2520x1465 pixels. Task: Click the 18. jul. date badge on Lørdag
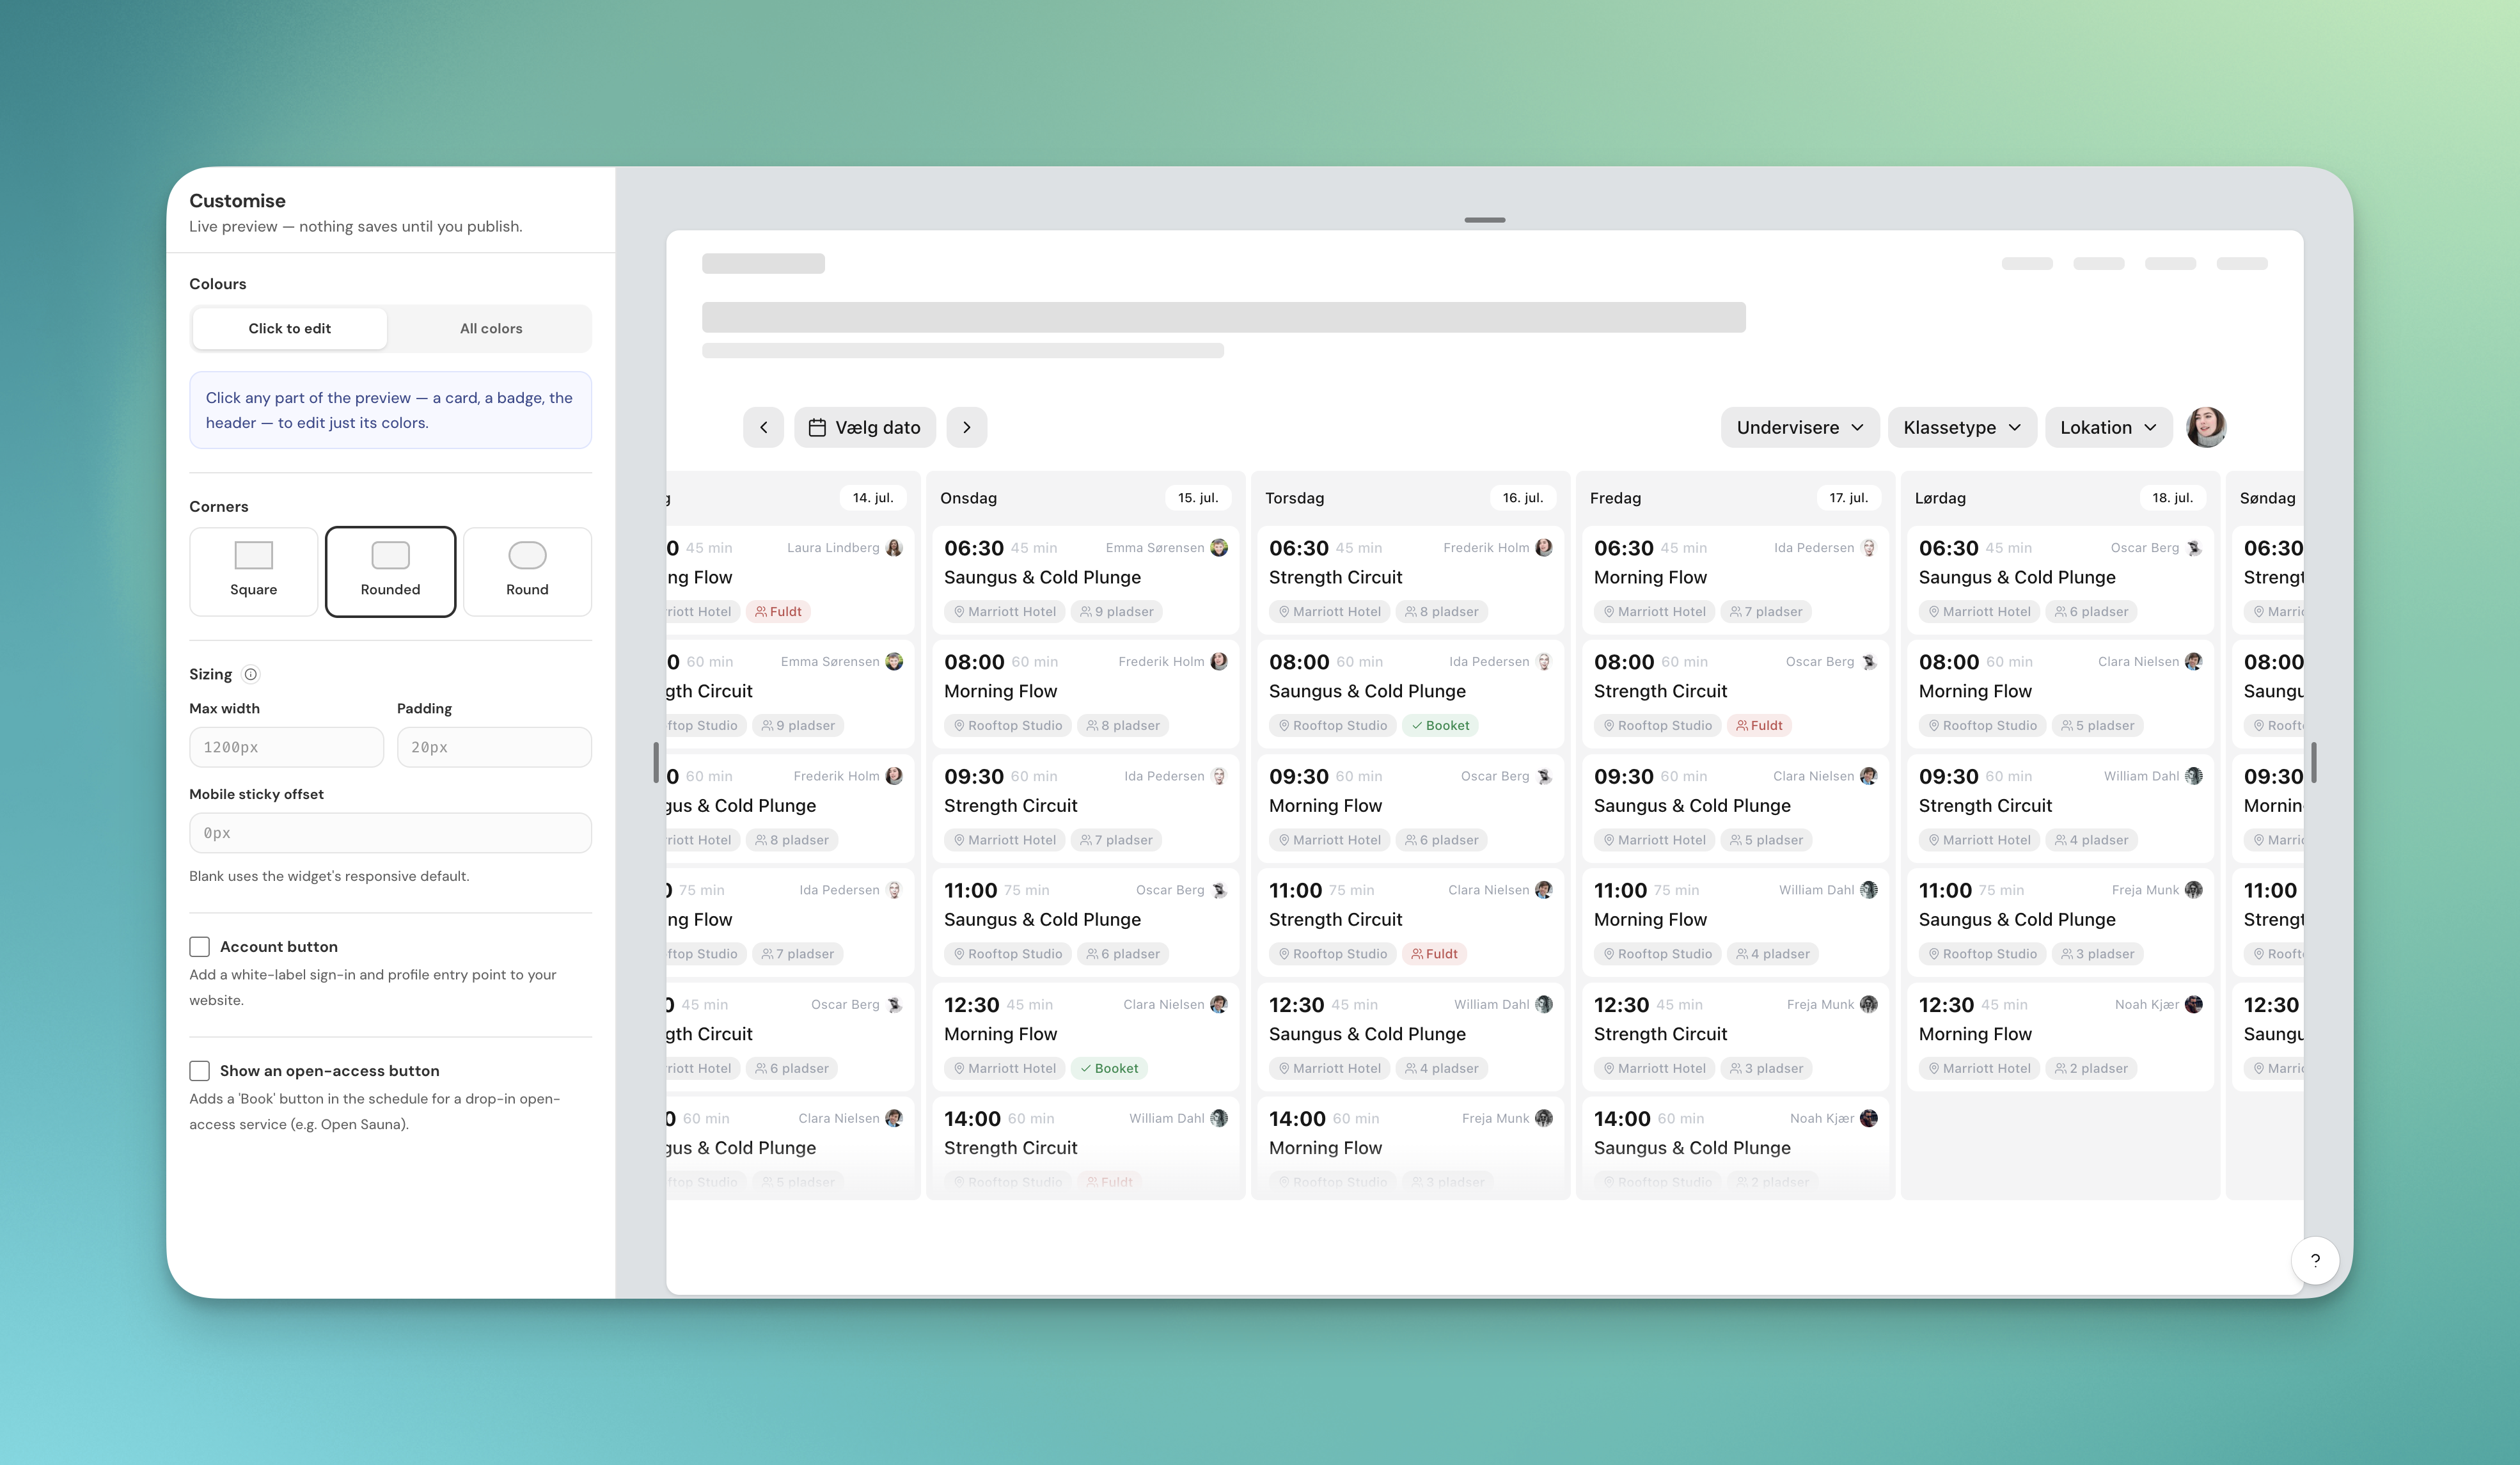coord(2172,497)
